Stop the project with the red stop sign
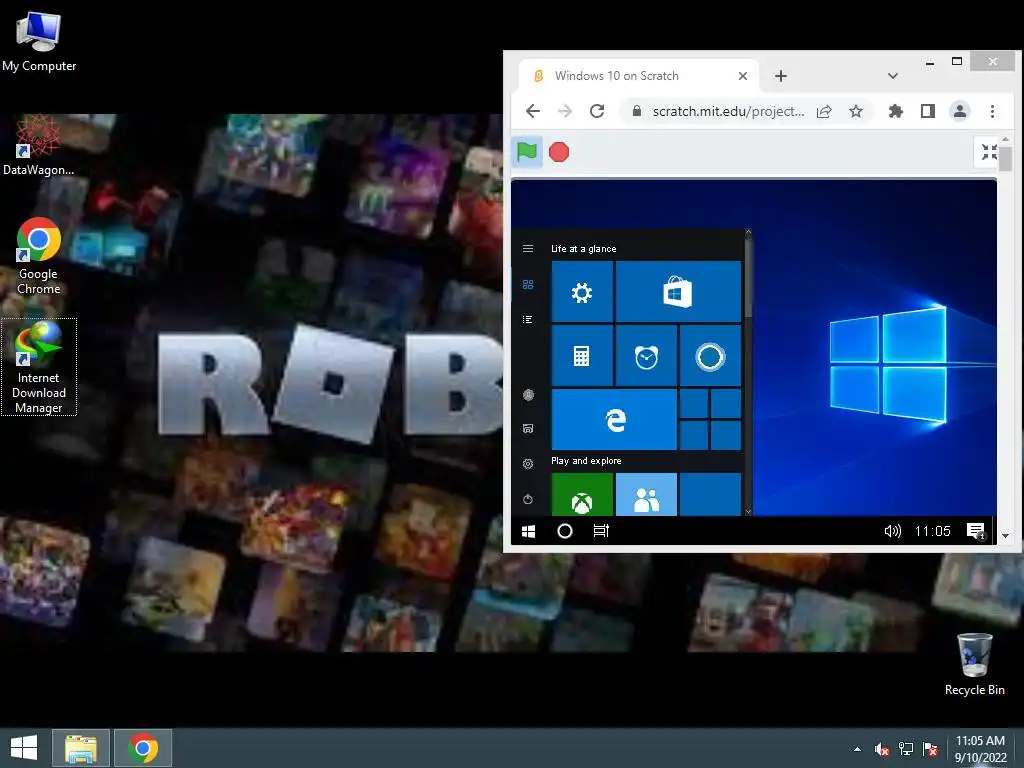The height and width of the screenshot is (768, 1024). point(559,152)
